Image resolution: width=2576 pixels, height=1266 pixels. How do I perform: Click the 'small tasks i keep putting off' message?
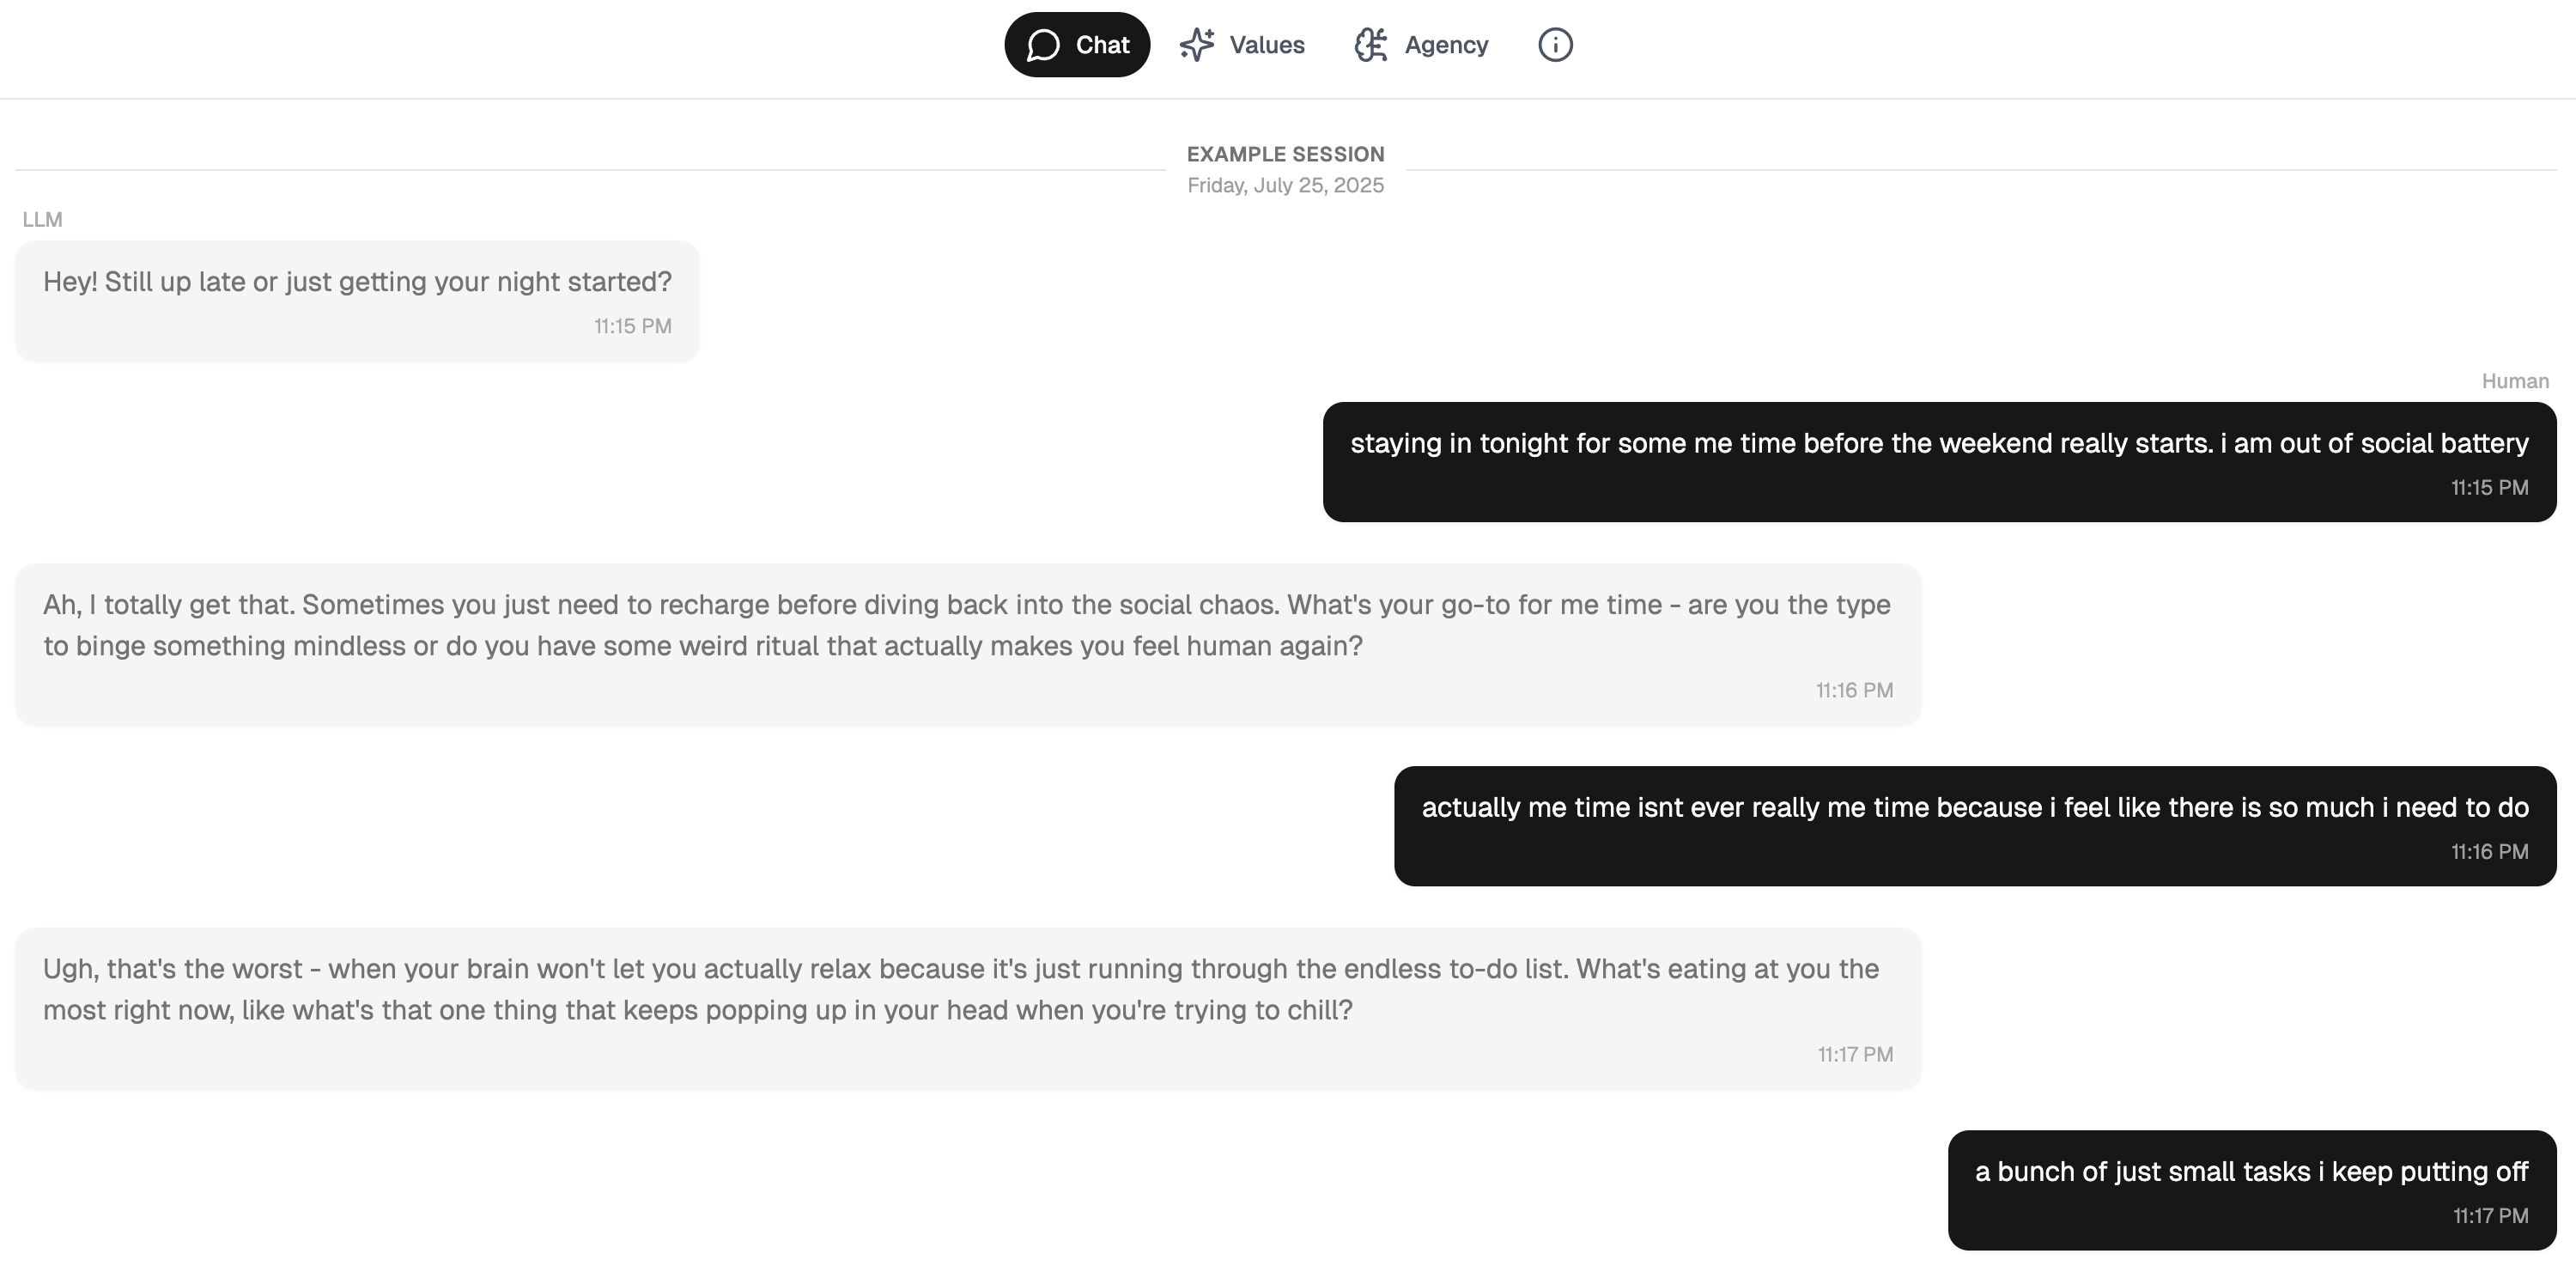(x=2251, y=1172)
